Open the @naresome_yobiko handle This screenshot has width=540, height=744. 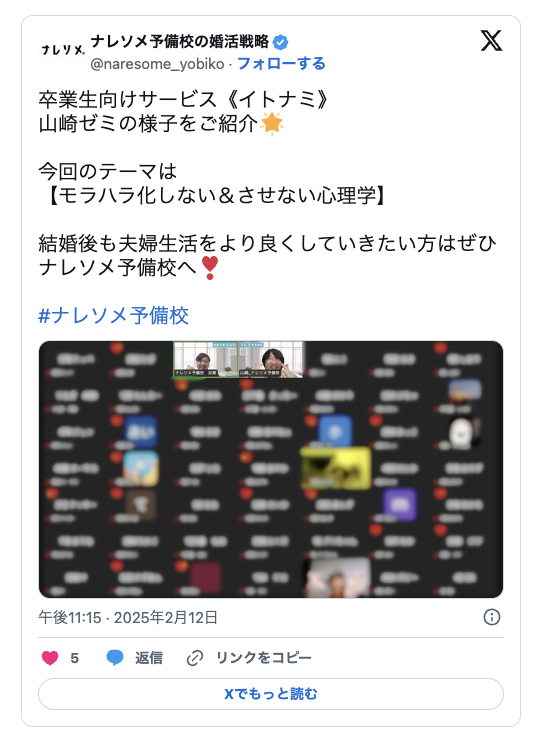tap(157, 64)
